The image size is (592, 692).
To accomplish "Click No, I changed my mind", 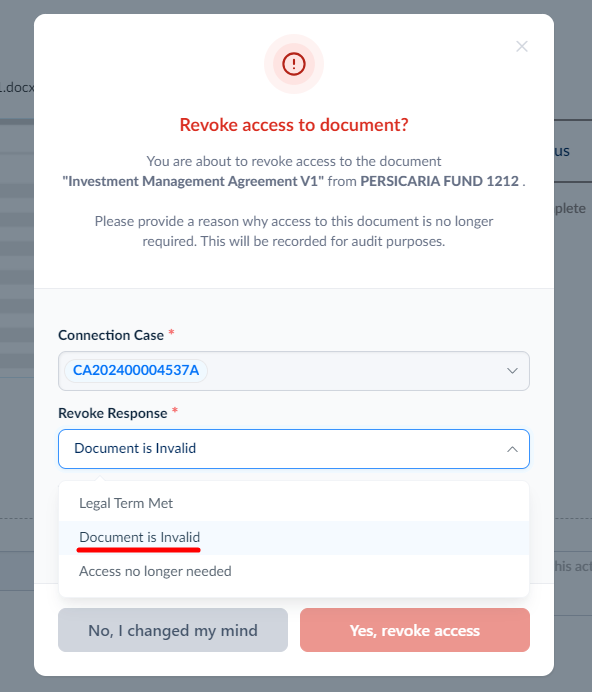I will 173,630.
